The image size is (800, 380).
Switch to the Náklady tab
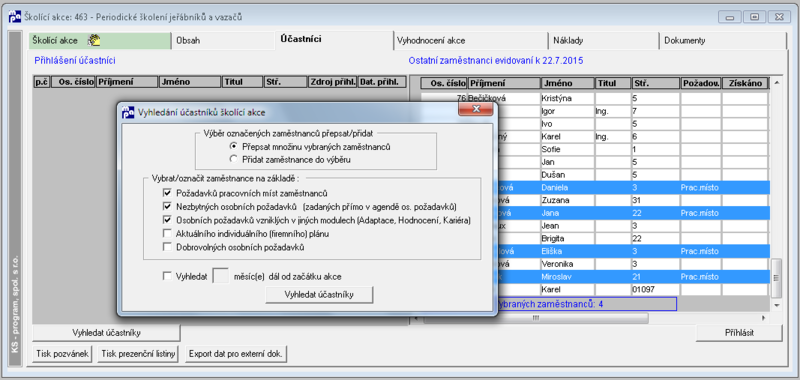click(x=603, y=41)
